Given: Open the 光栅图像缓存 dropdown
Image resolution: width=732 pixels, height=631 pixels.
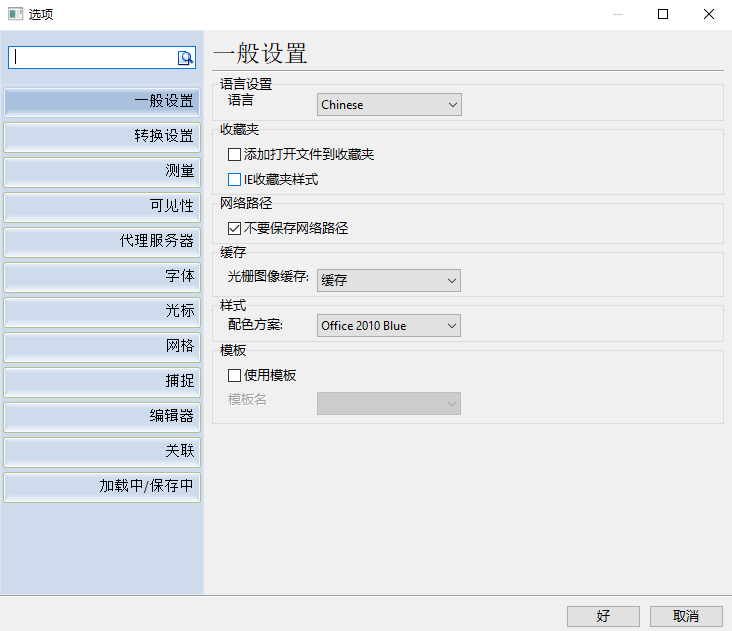Looking at the screenshot, I should tap(388, 280).
